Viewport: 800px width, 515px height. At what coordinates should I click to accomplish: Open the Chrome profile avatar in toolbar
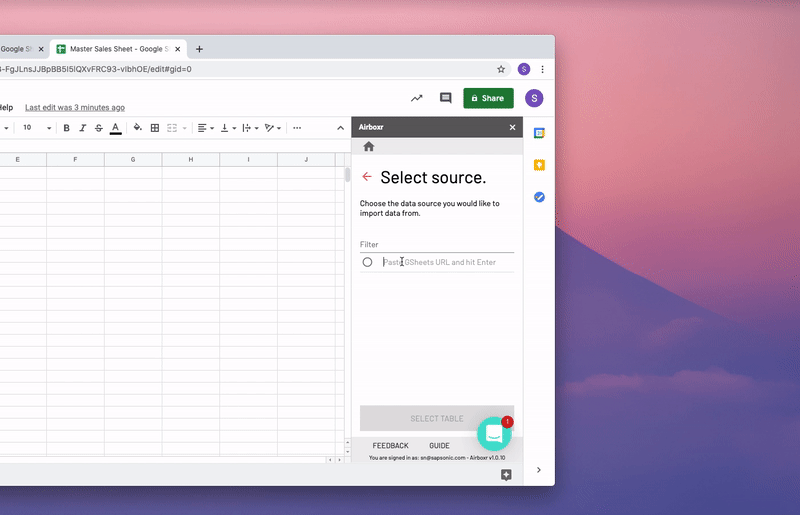tap(524, 69)
